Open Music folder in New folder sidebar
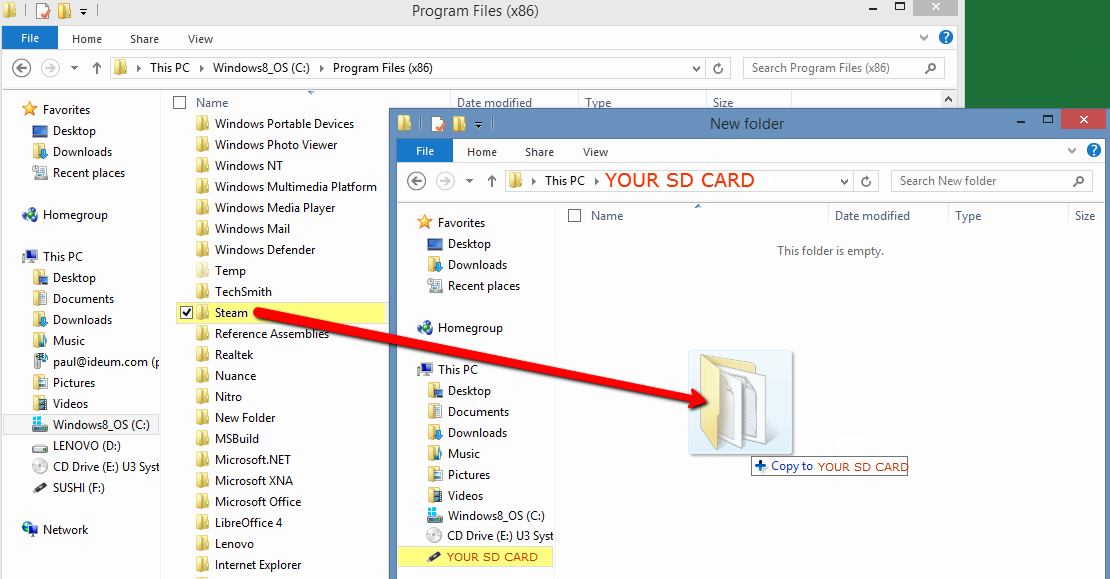Image resolution: width=1110 pixels, height=579 pixels. [453, 454]
